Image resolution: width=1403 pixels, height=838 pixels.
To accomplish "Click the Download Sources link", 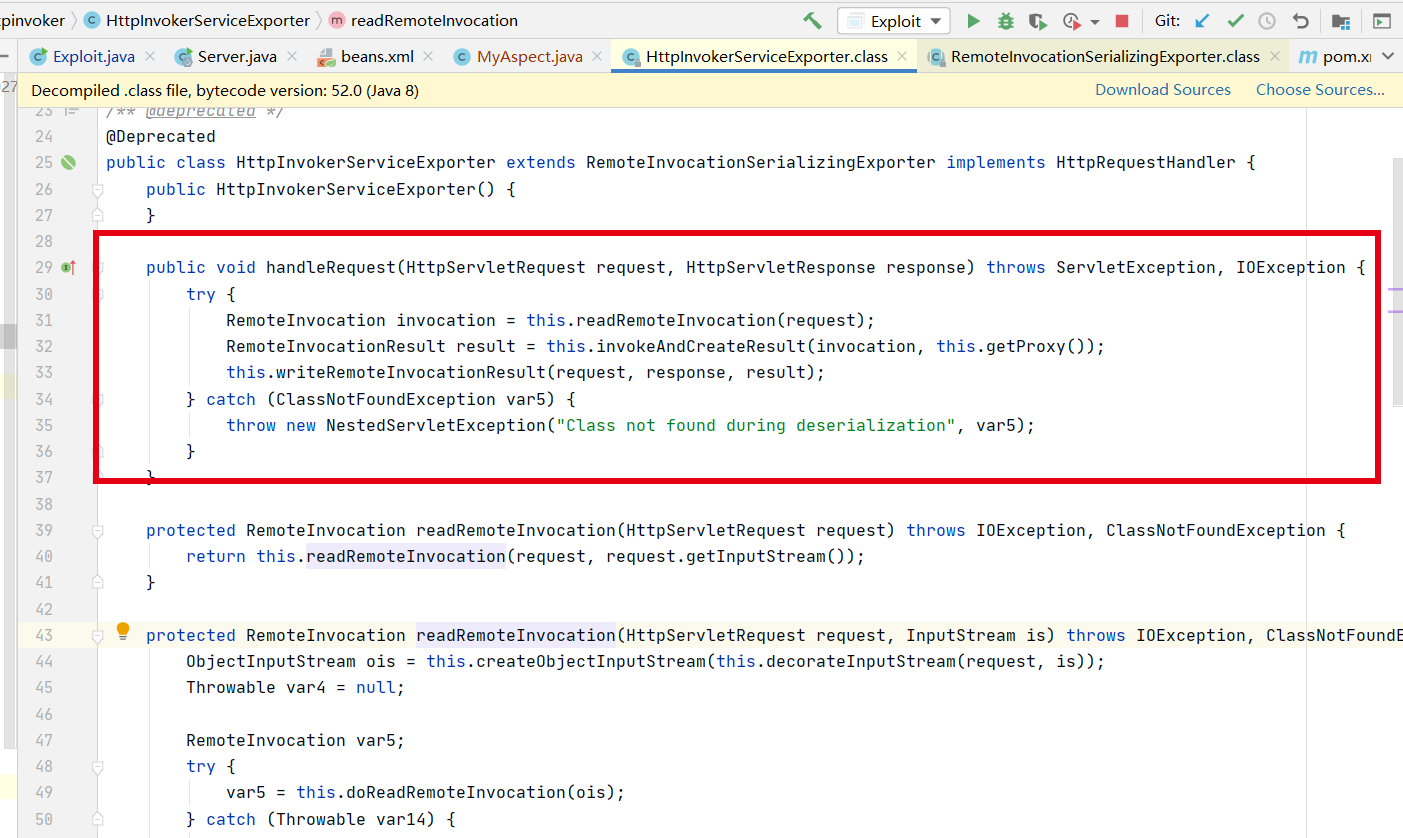I will 1163,90.
